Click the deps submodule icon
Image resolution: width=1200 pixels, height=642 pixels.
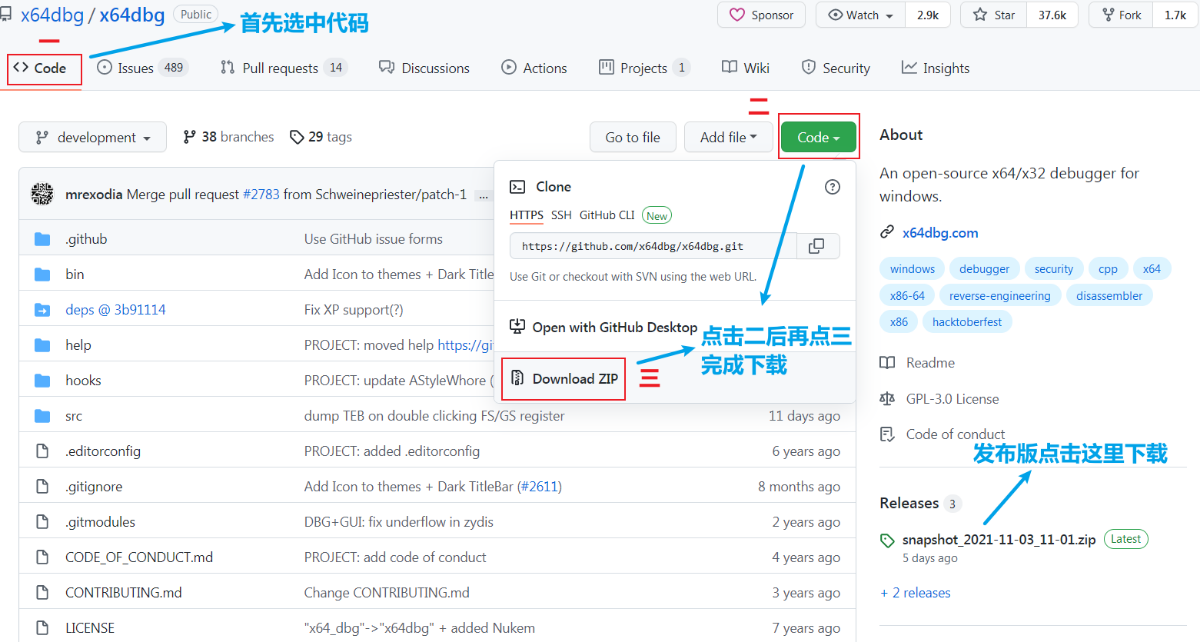42,310
